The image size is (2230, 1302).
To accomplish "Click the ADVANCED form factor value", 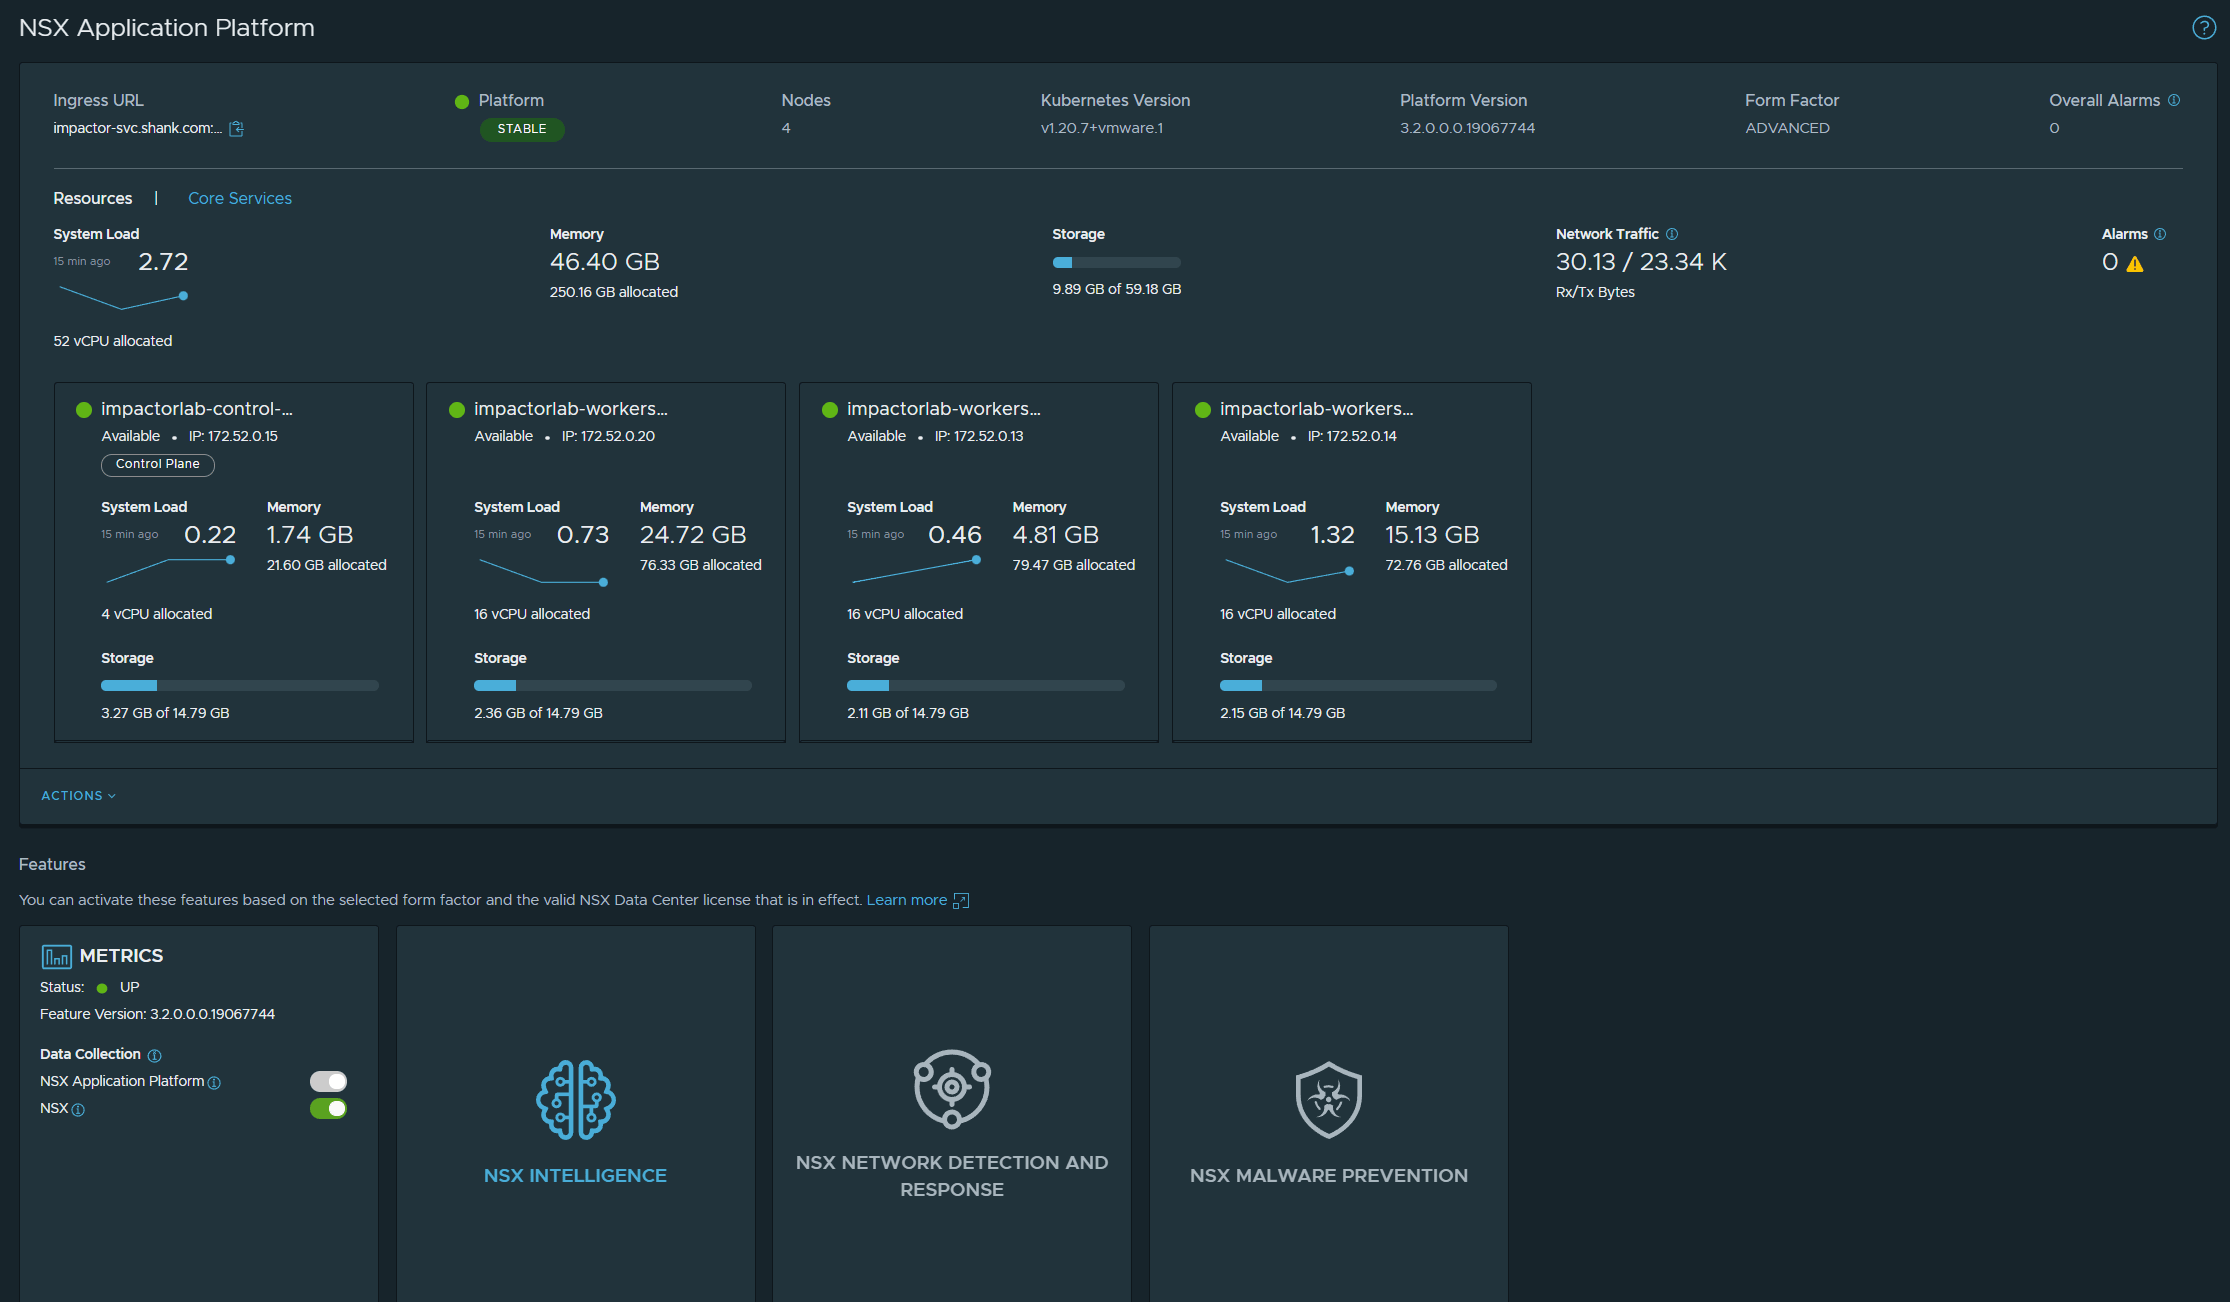I will point(1787,128).
